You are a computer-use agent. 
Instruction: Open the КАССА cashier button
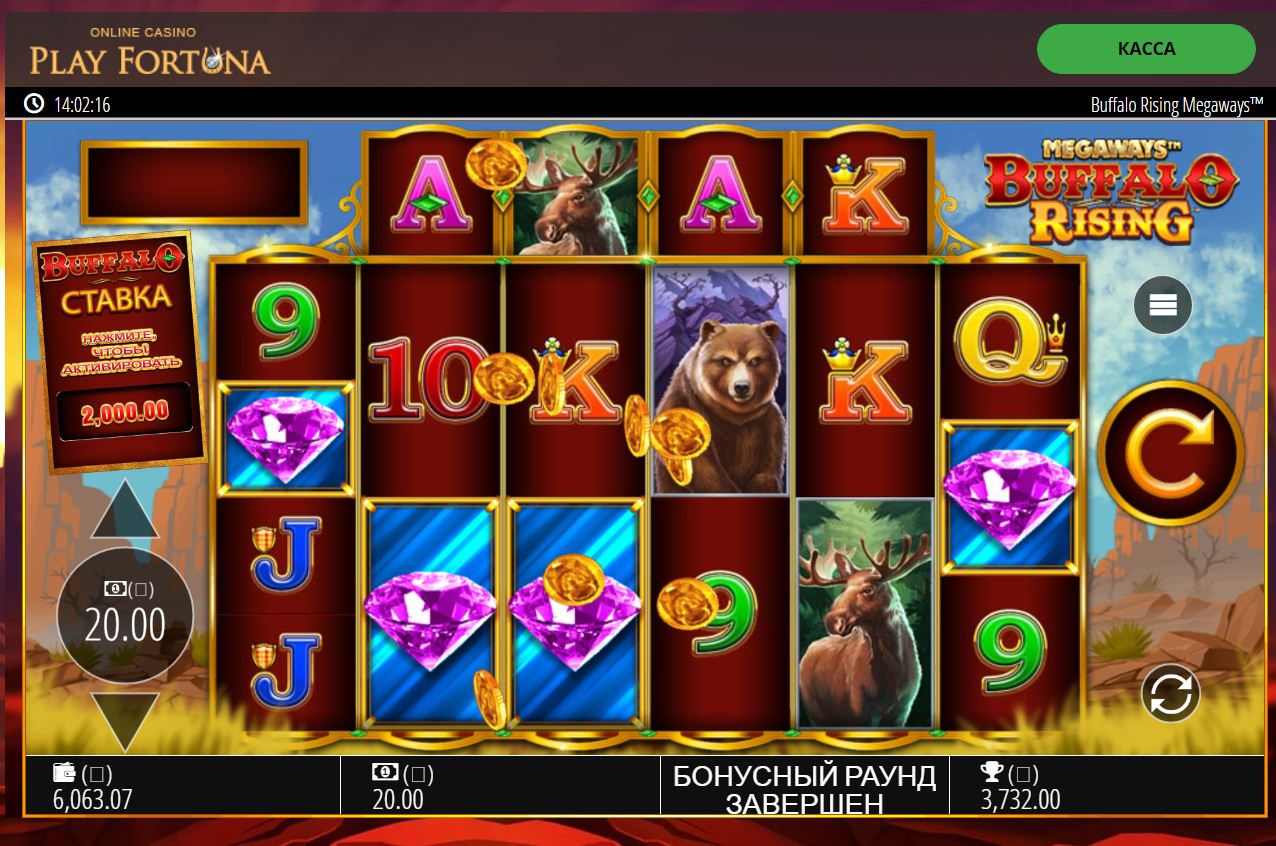1146,49
